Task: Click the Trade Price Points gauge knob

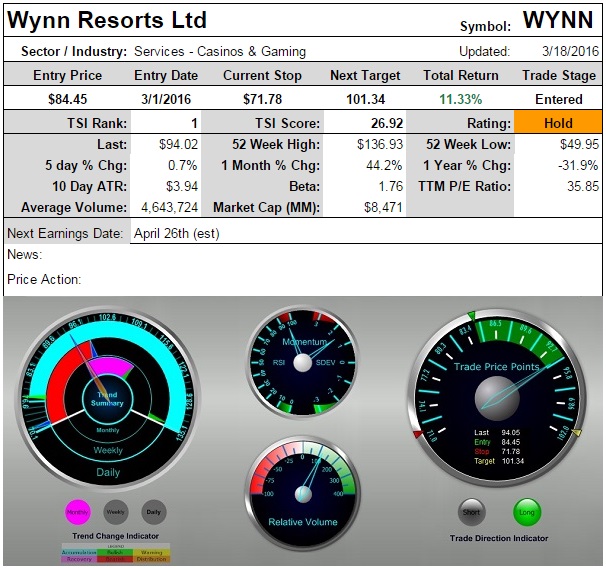Action: pyautogui.click(x=496, y=397)
